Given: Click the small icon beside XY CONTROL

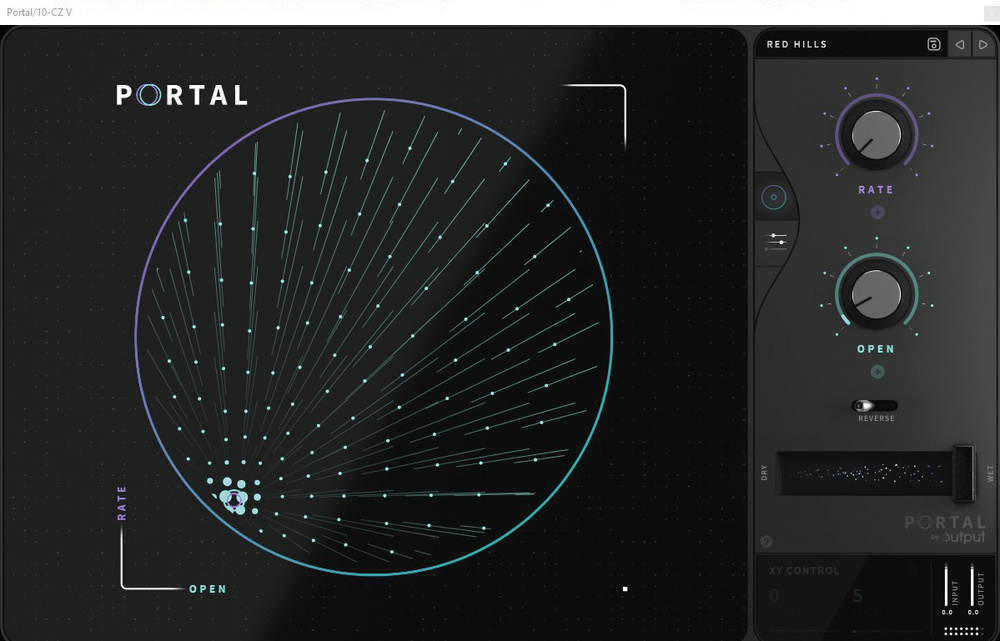Looking at the screenshot, I should click(x=911, y=570).
